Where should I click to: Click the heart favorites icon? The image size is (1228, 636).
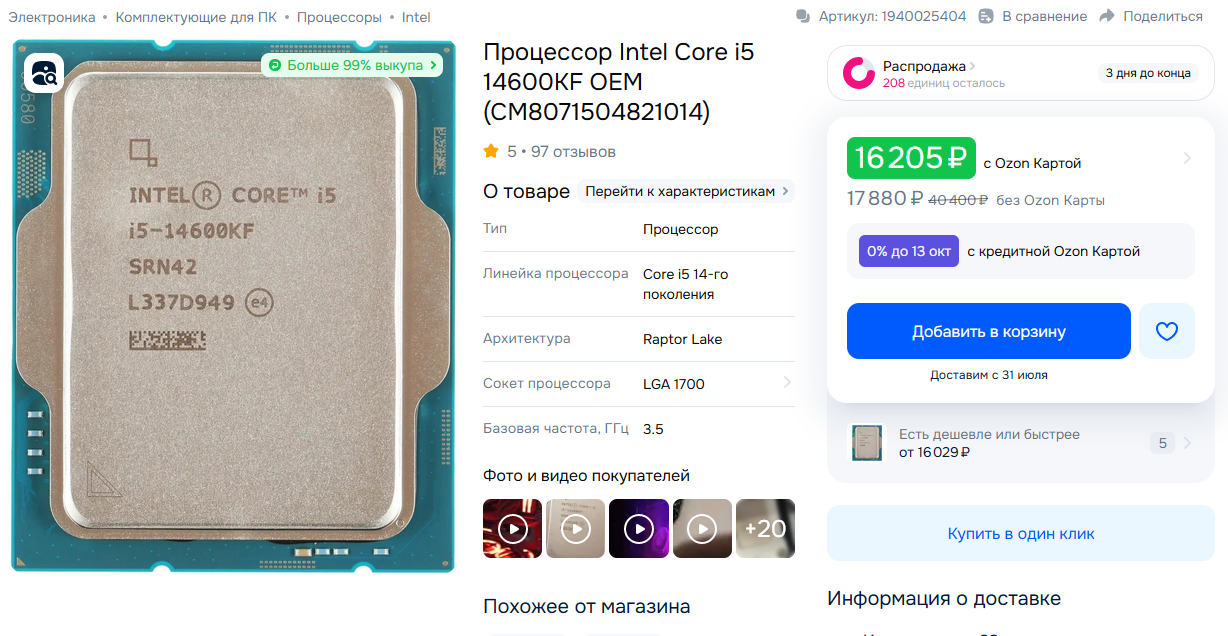pos(1167,331)
